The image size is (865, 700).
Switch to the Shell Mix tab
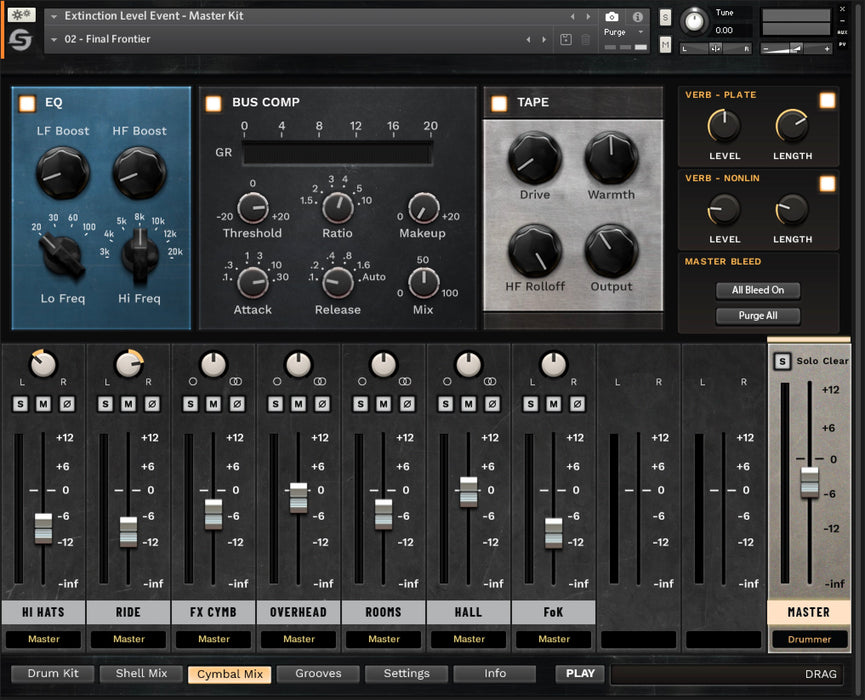point(143,674)
